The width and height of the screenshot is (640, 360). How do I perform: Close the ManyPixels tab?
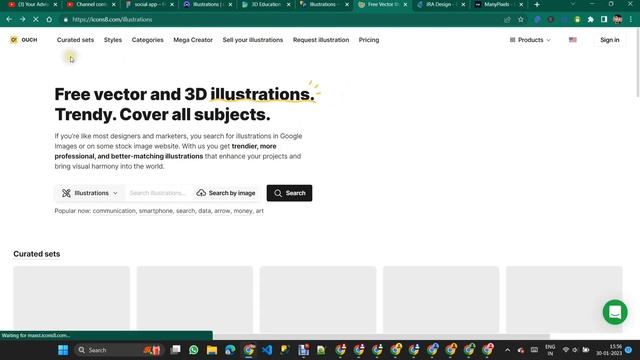coord(521,4)
